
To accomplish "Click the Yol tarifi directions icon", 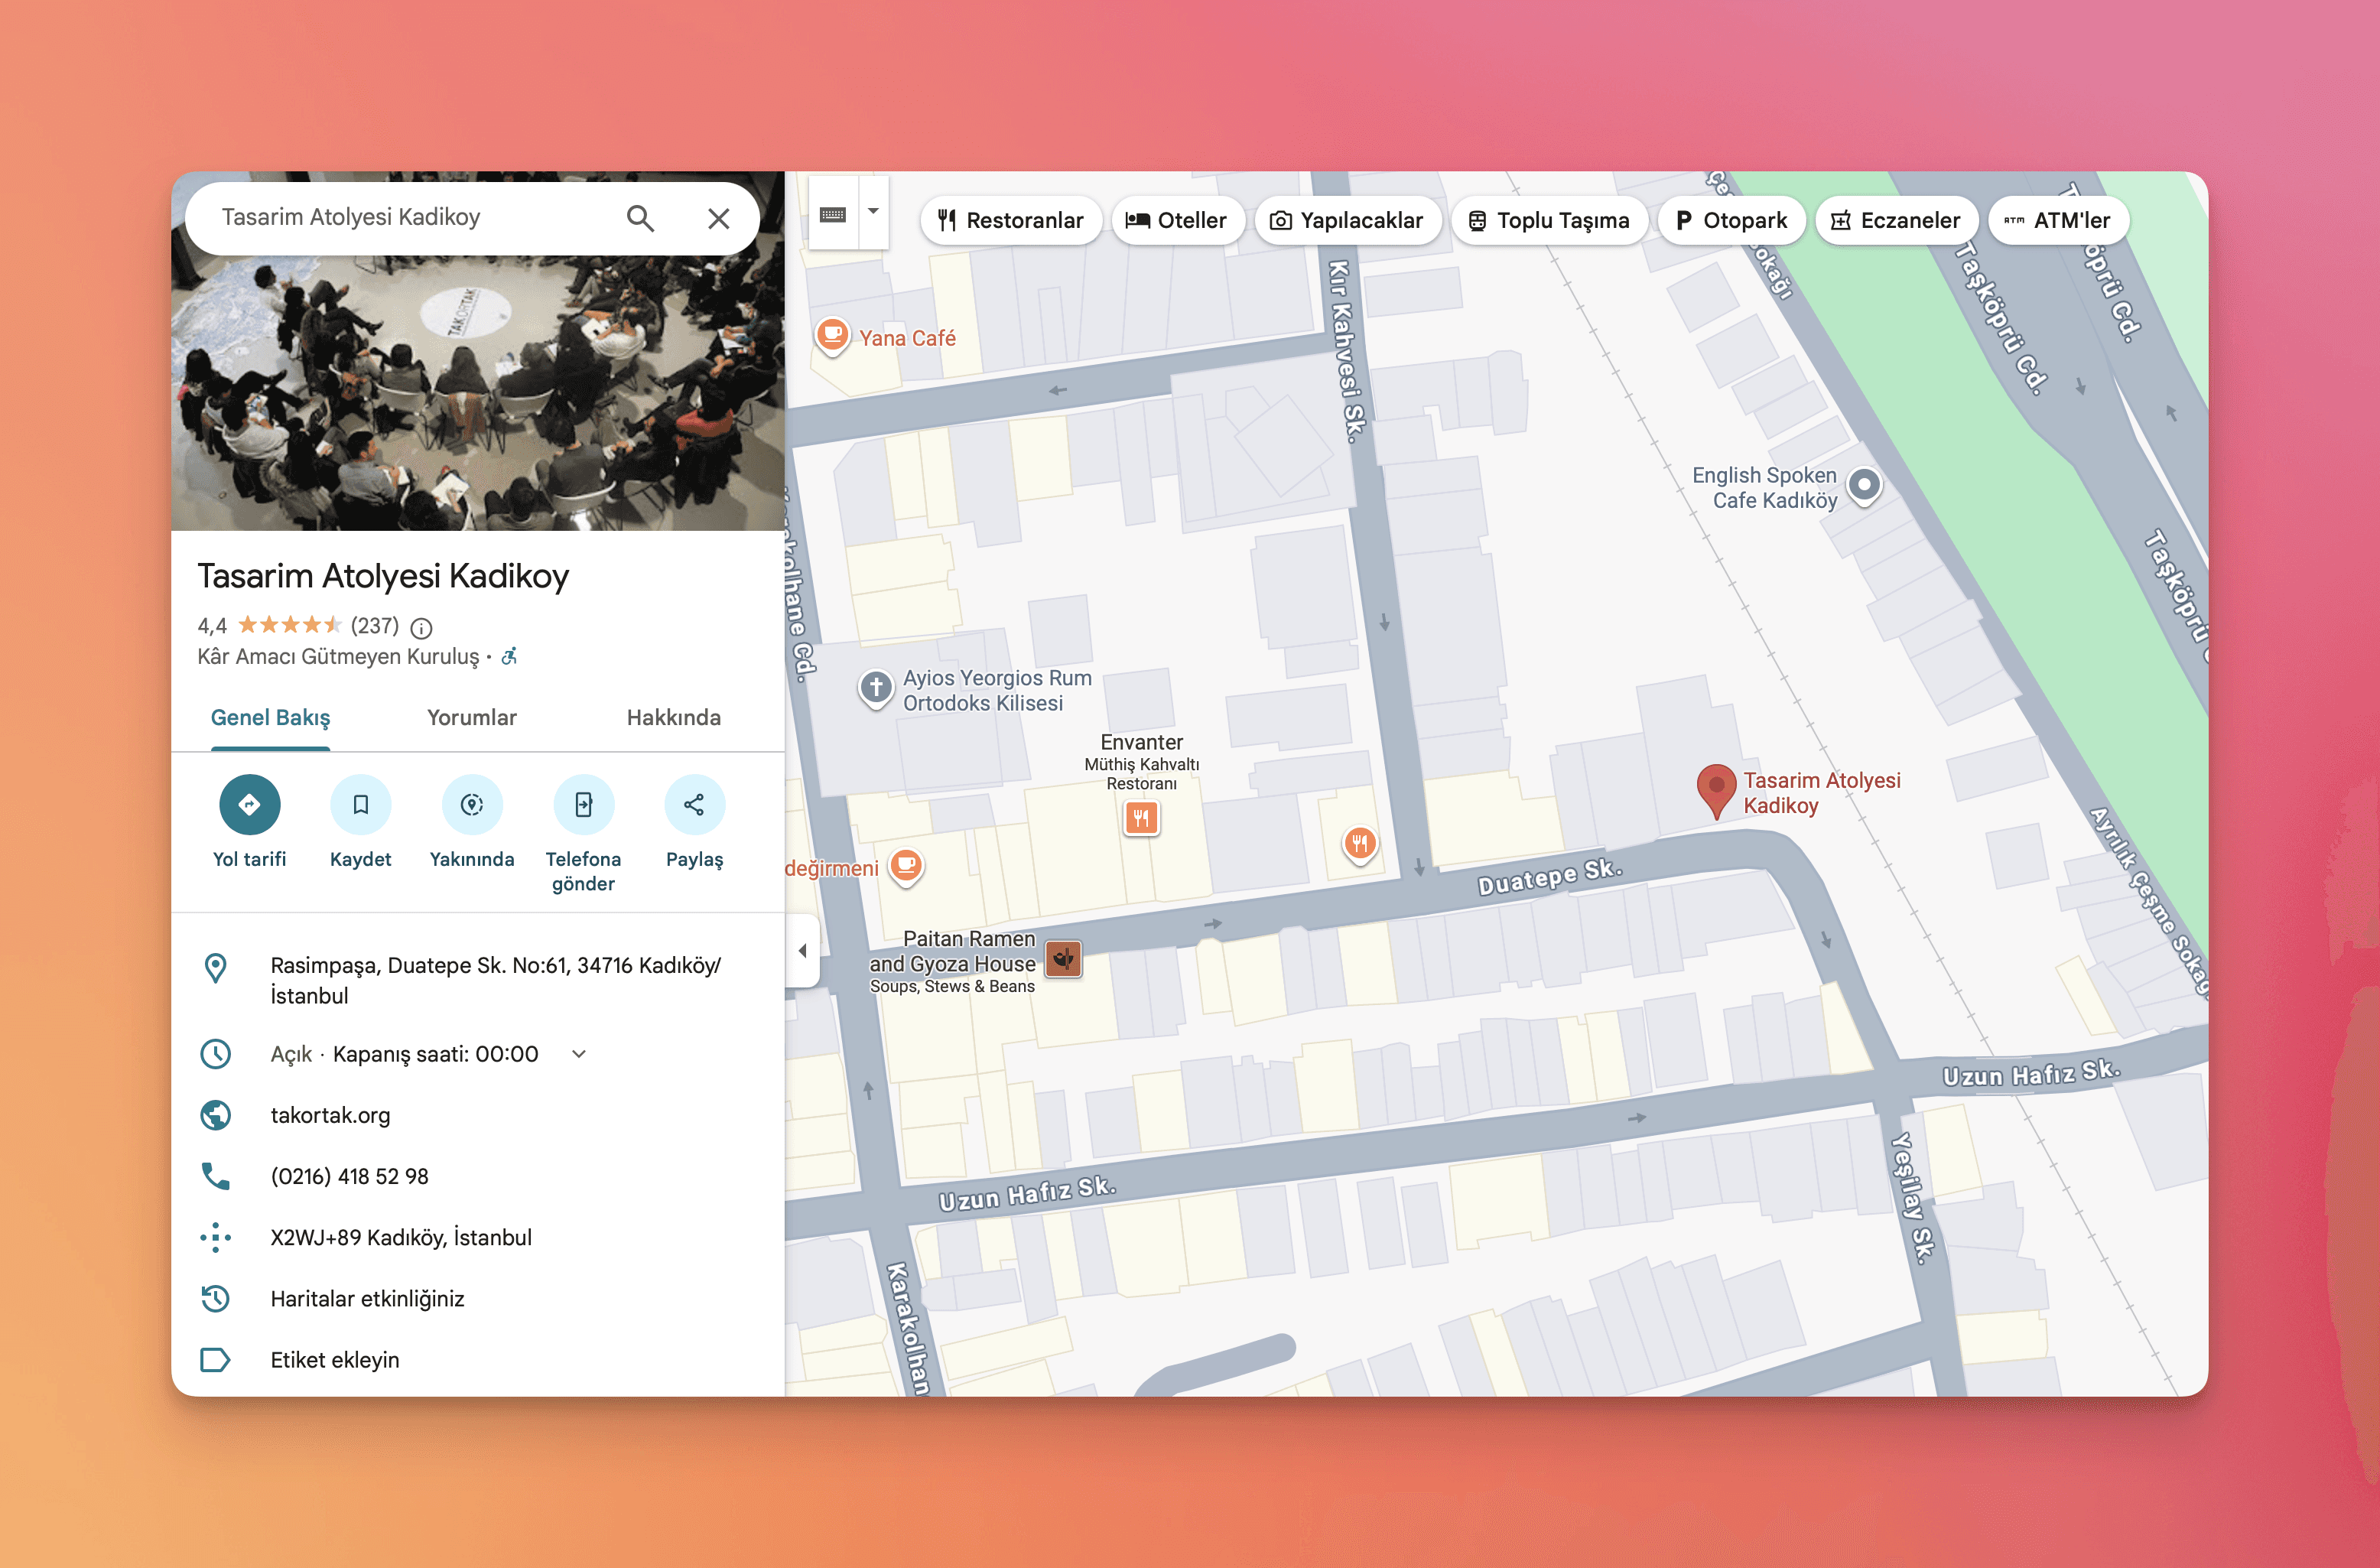I will click(x=249, y=804).
